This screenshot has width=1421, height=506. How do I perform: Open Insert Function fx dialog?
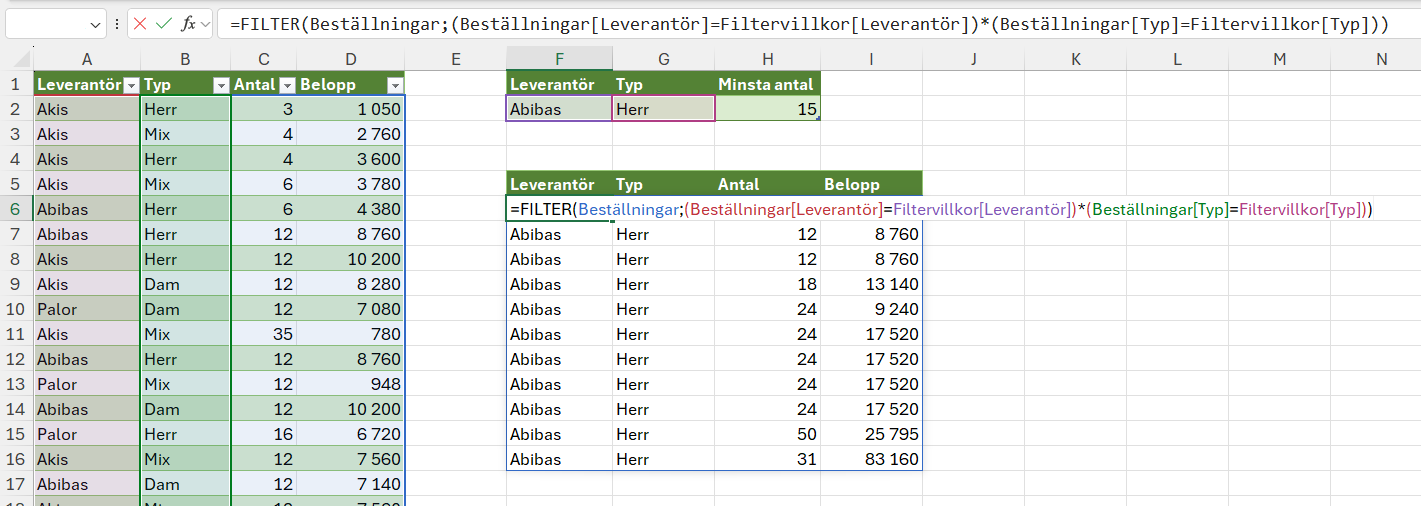188,24
